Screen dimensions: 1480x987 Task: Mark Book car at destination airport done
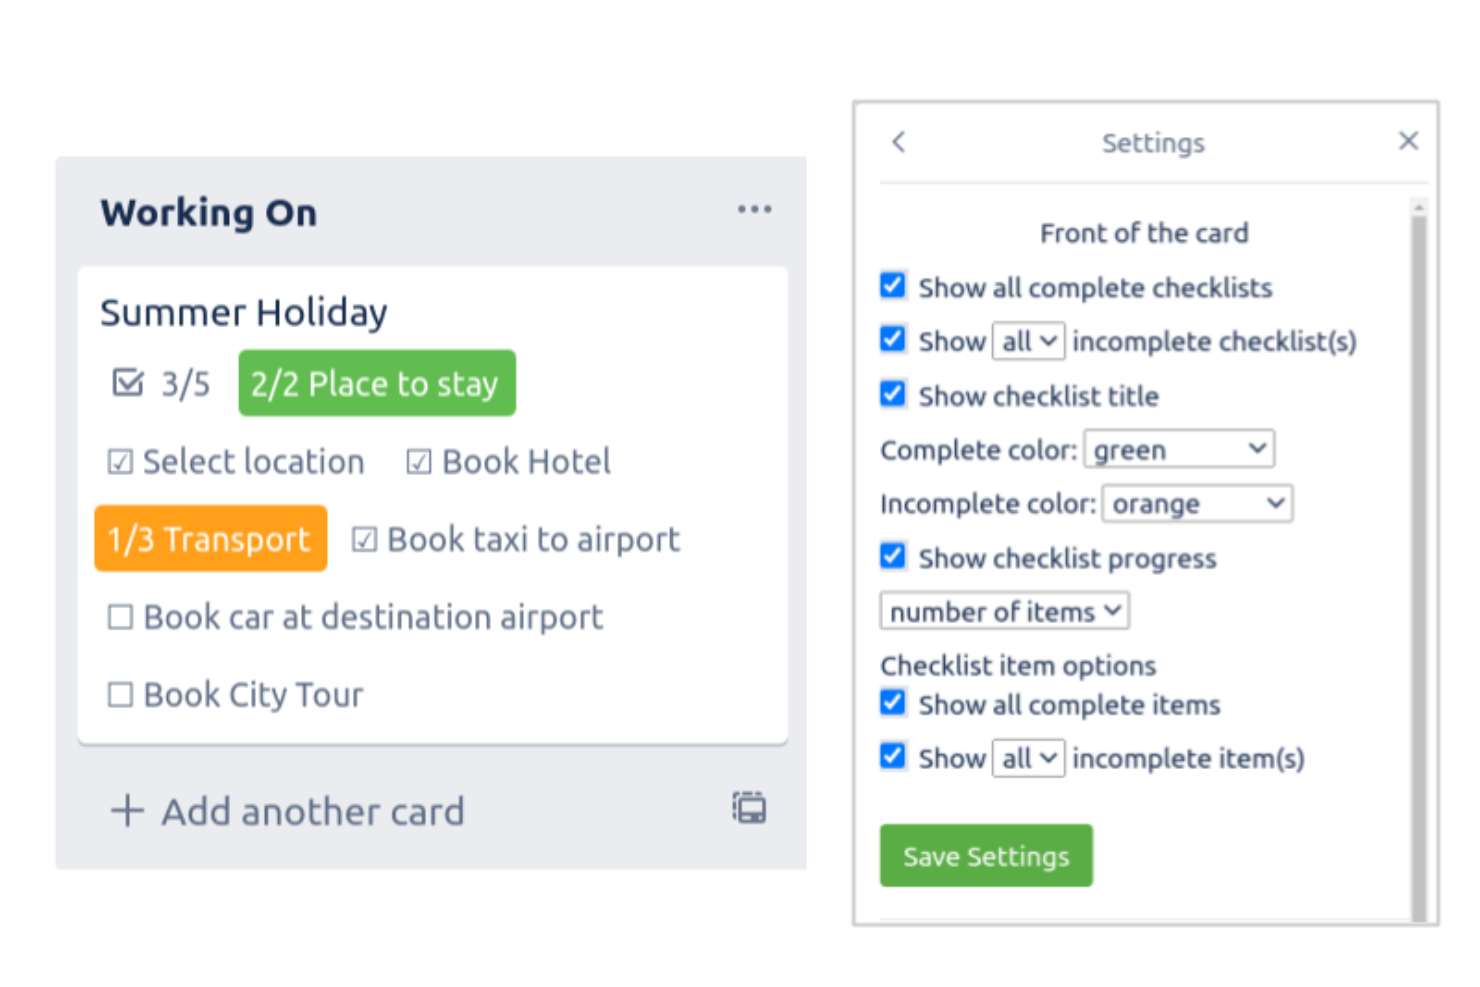coord(119,617)
